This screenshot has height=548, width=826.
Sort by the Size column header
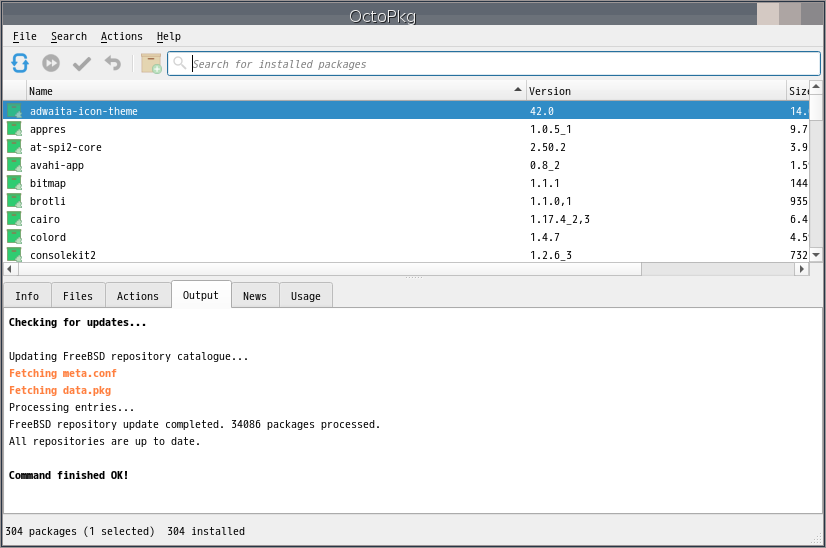798,91
